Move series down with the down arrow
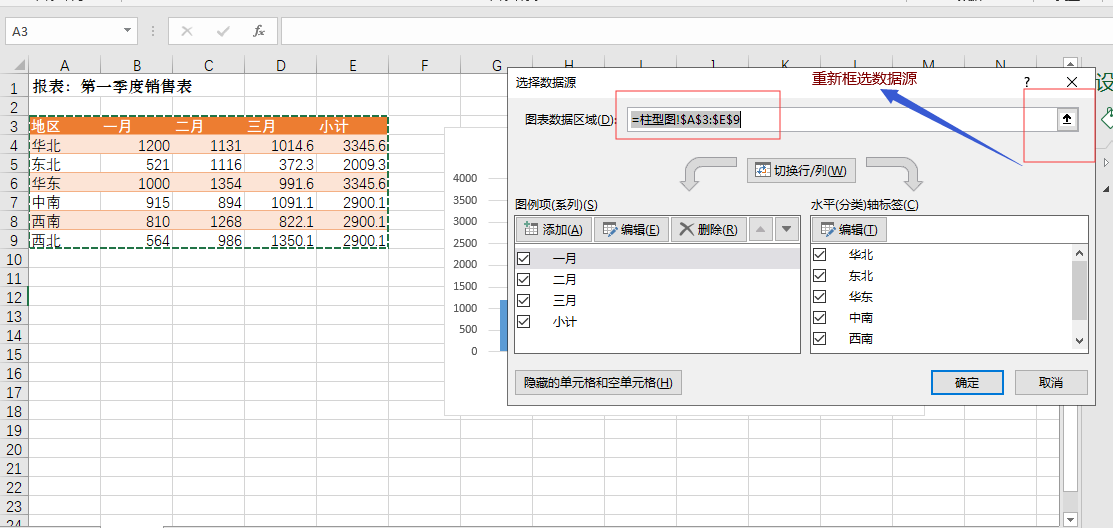The height and width of the screenshot is (528, 1113). point(785,229)
